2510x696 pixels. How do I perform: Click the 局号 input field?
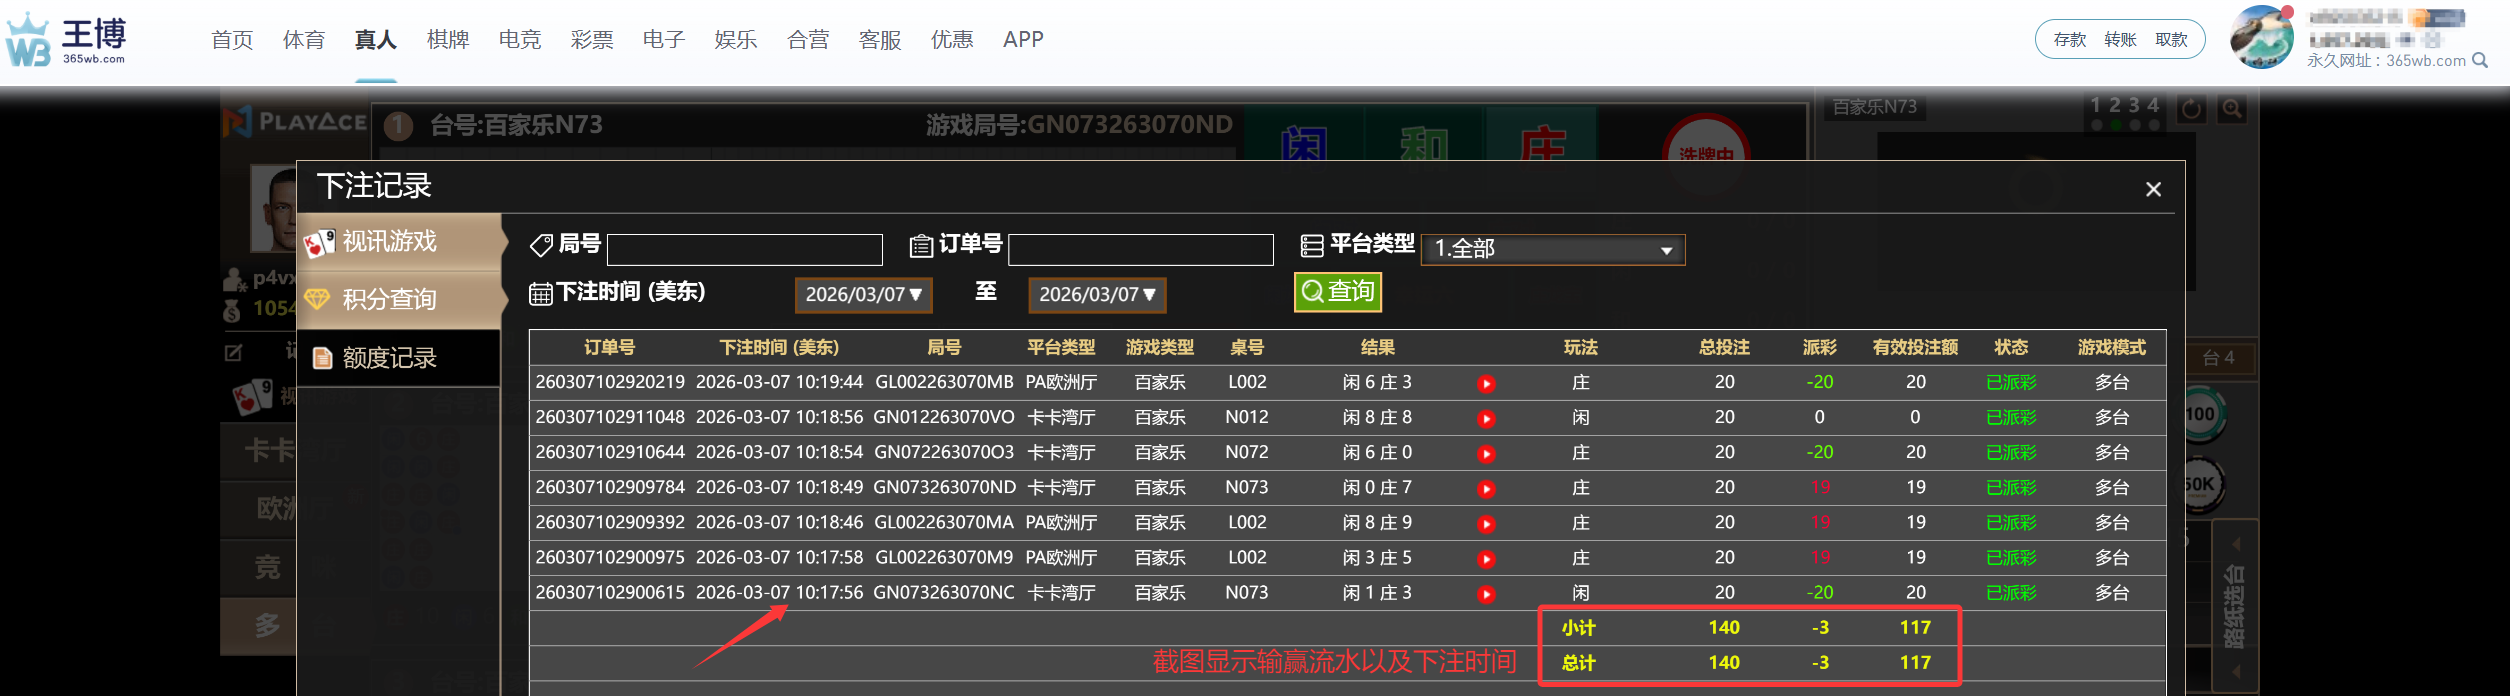pos(744,249)
